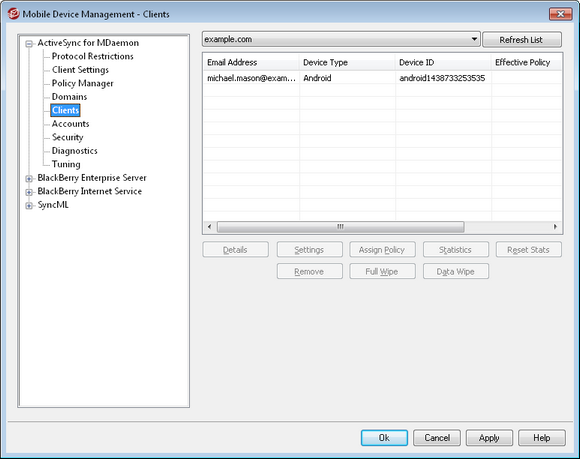Open Policy Manager tree item
Image resolution: width=580 pixels, height=459 pixels.
(x=82, y=83)
